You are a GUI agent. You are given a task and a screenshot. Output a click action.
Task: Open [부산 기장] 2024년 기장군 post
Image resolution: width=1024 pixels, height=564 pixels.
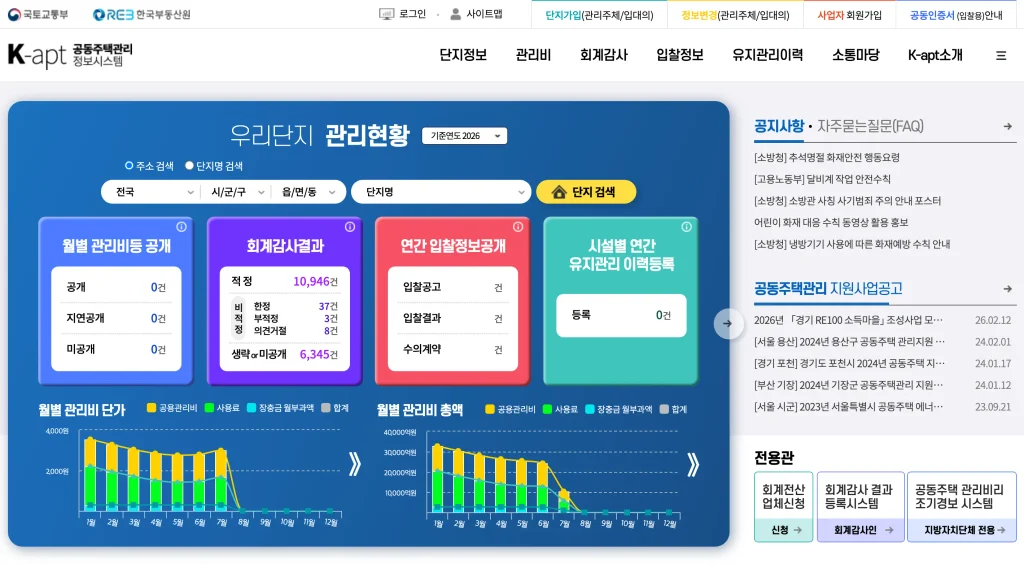pos(849,385)
